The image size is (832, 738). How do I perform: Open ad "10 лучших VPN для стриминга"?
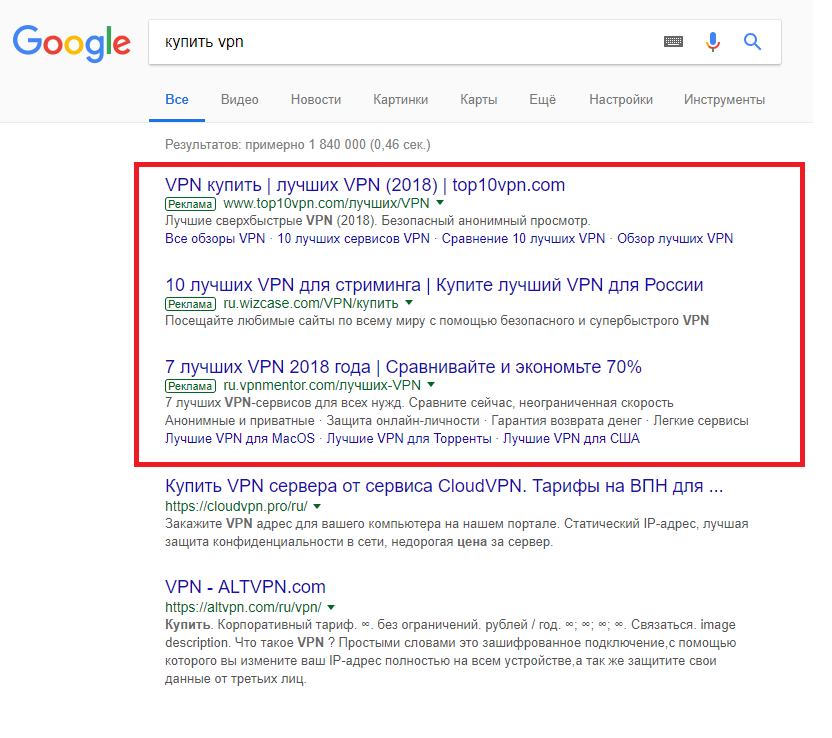click(434, 285)
